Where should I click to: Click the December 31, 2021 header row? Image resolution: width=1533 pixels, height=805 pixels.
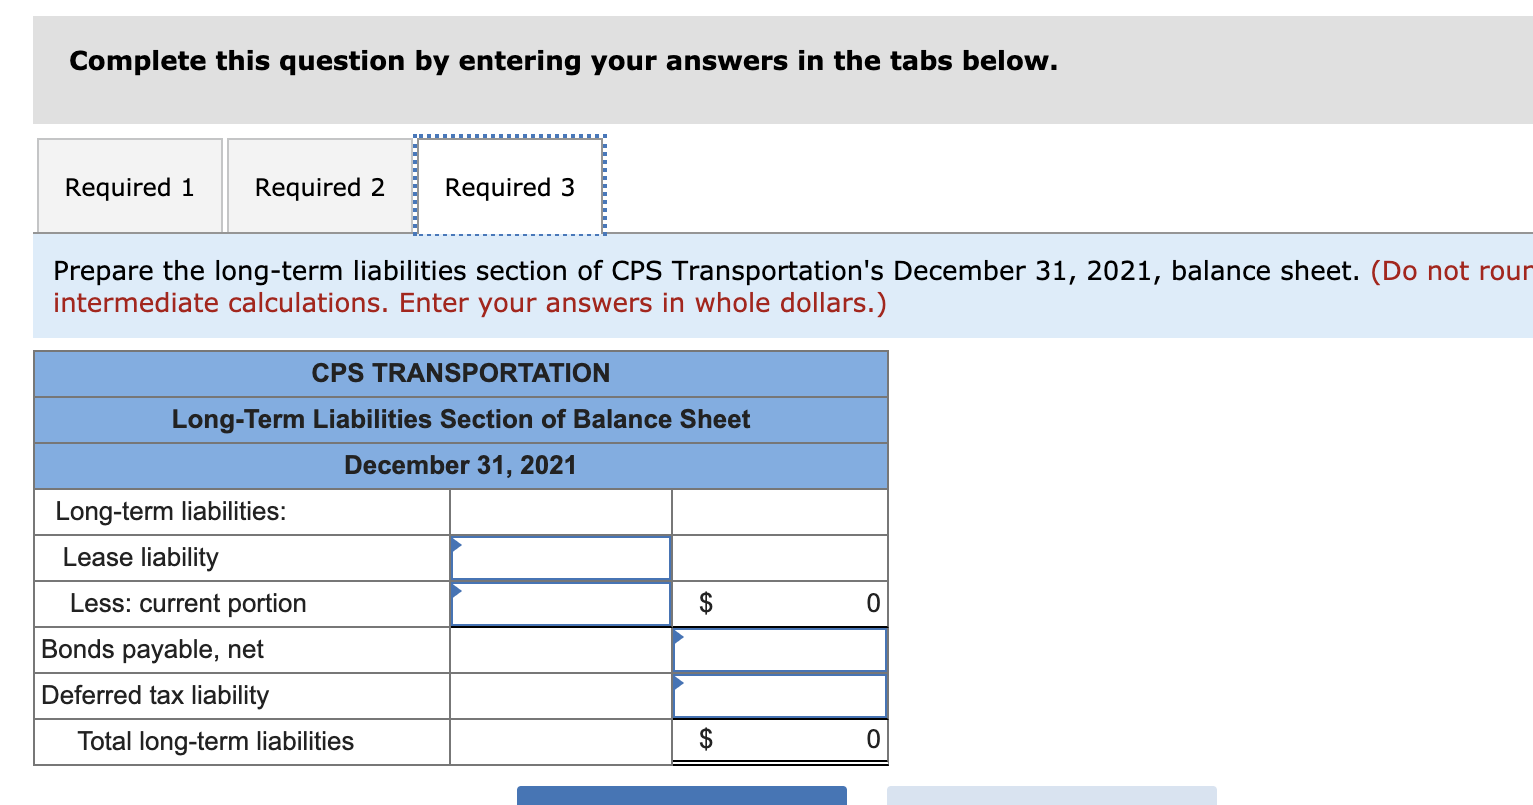click(461, 465)
